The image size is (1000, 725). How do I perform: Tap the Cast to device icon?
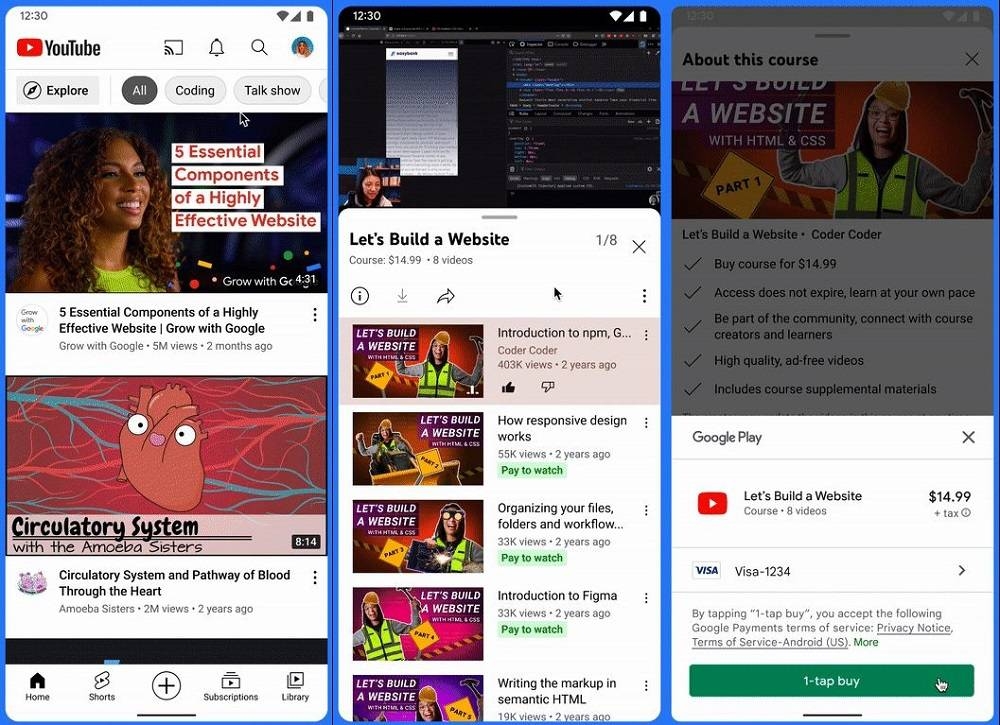click(x=173, y=48)
